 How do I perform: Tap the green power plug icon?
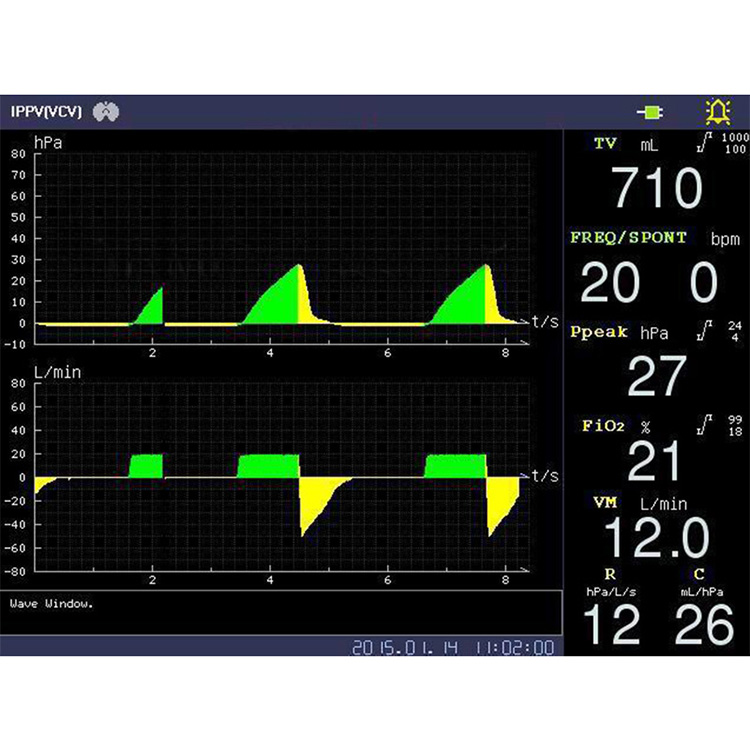click(x=651, y=111)
